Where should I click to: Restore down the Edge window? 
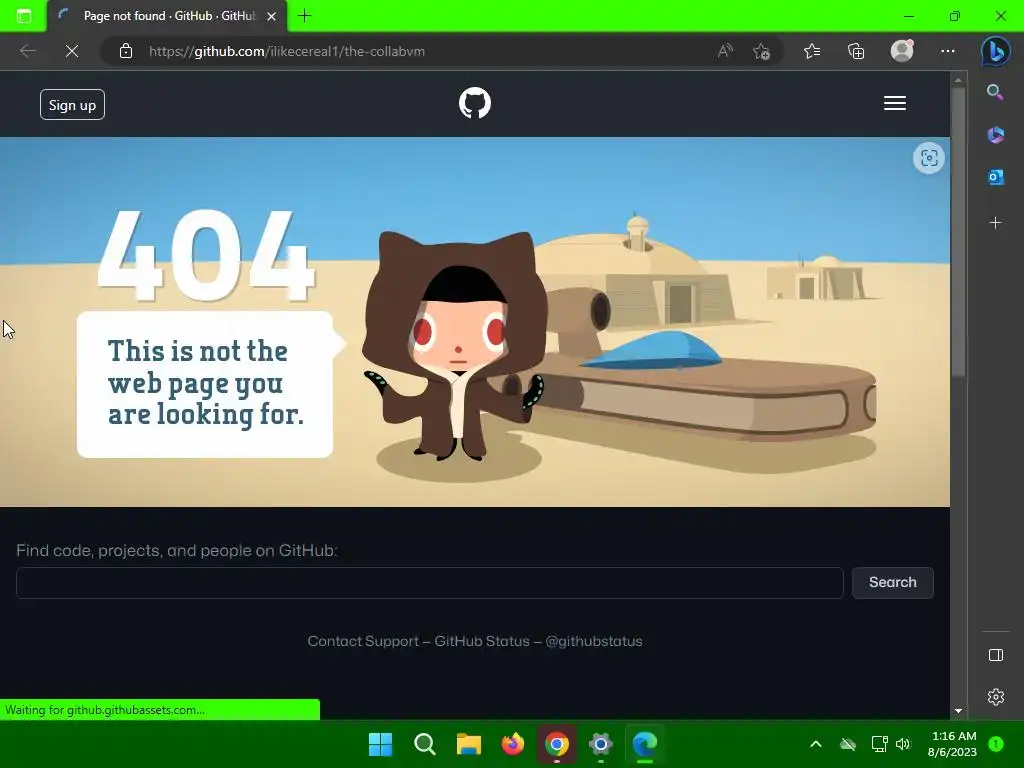pos(955,16)
